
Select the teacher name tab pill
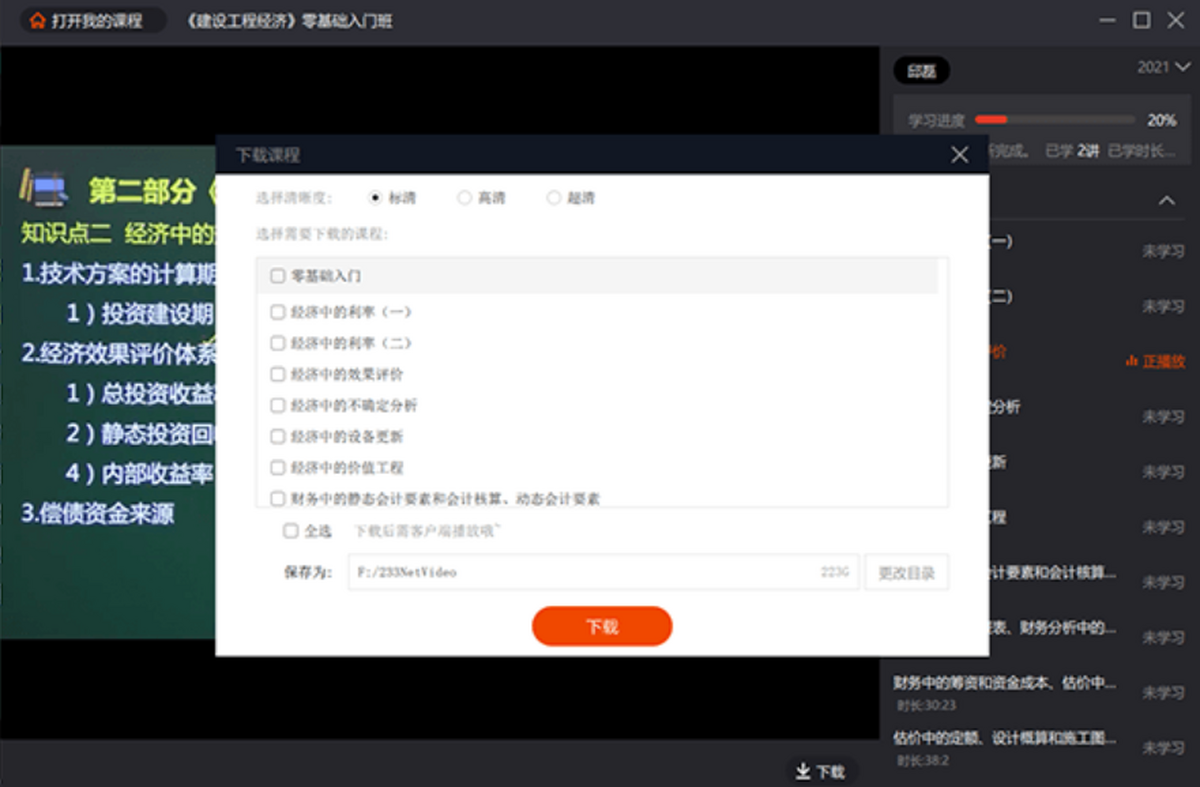(x=921, y=71)
